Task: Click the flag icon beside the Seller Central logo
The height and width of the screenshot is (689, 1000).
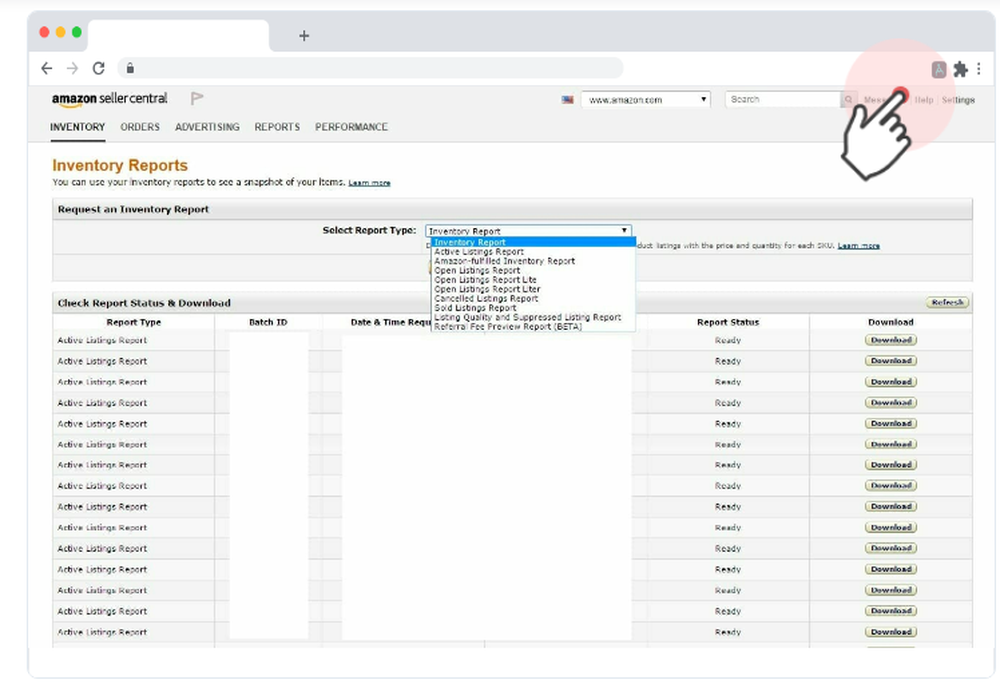Action: (197, 98)
